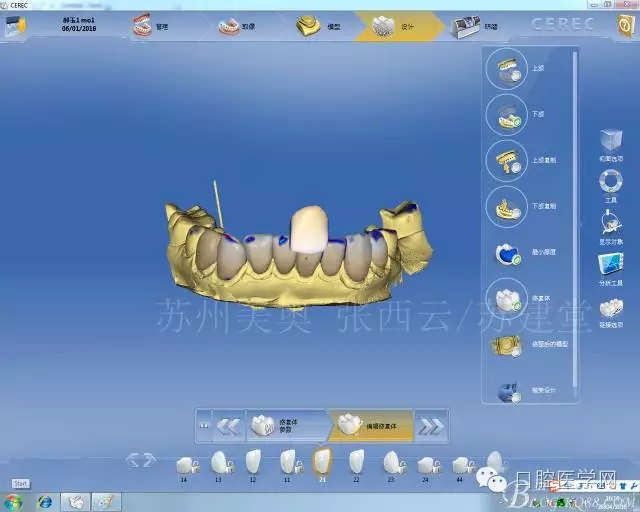Collapse the step bar small handle
This screenshot has height=512, width=640.
click(x=204, y=426)
